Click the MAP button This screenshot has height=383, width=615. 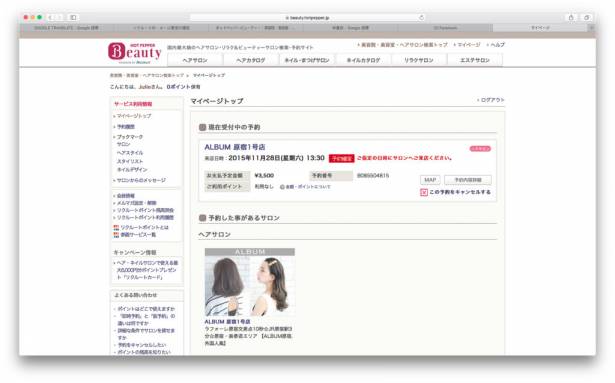[x=430, y=180]
